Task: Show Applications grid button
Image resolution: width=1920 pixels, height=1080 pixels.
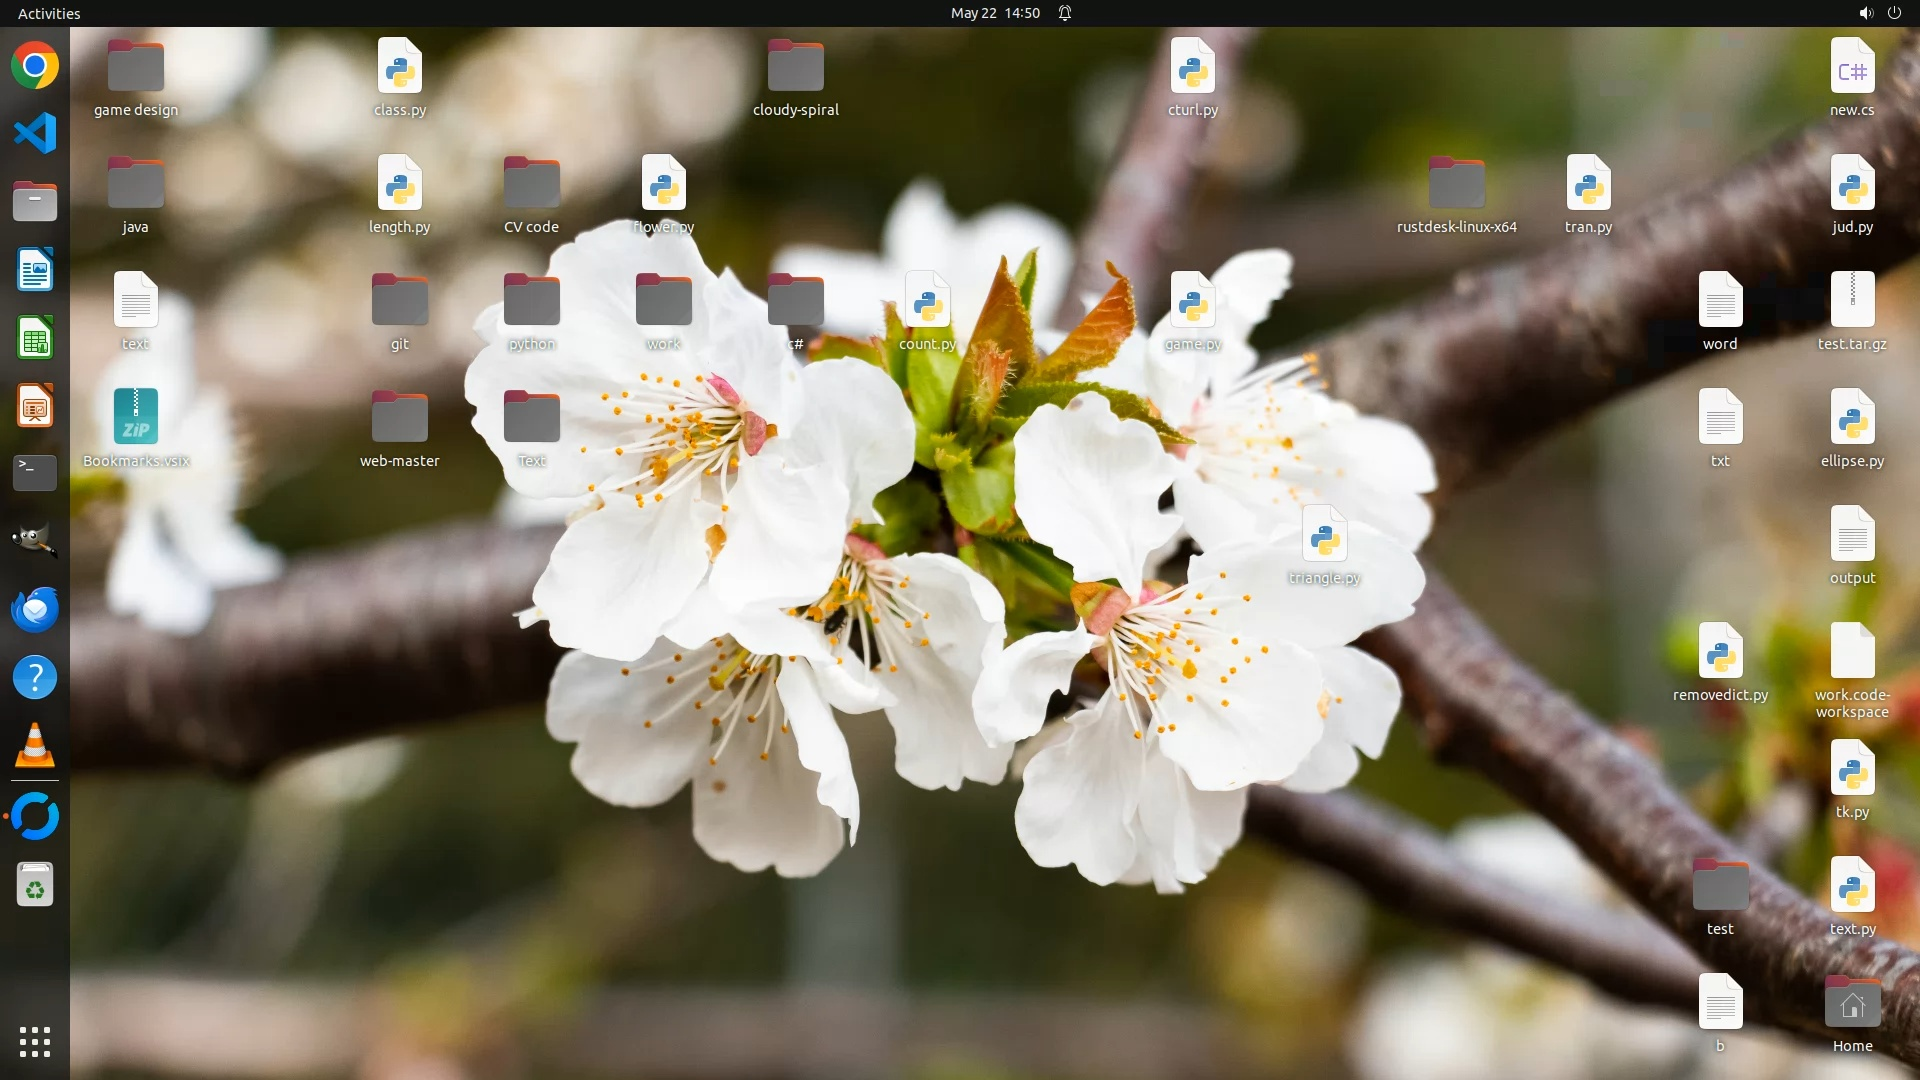Action: 35,1042
